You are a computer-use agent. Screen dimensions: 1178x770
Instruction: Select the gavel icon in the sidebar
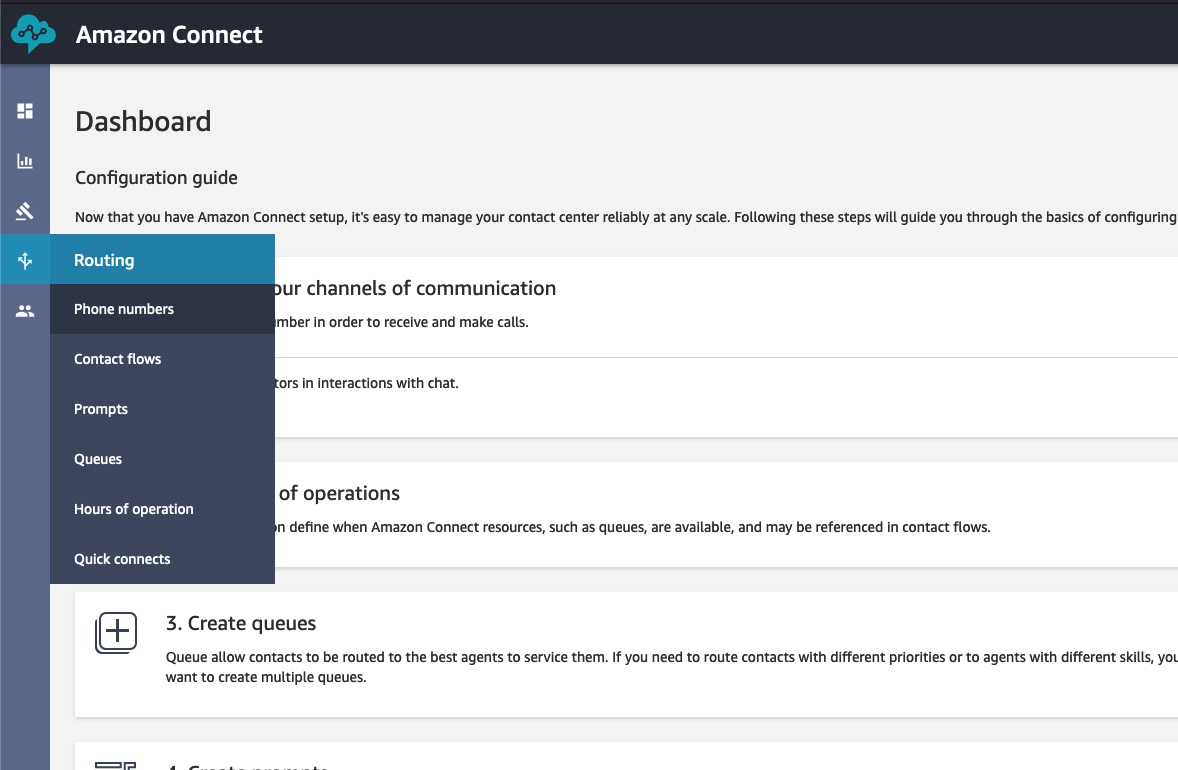coord(25,211)
